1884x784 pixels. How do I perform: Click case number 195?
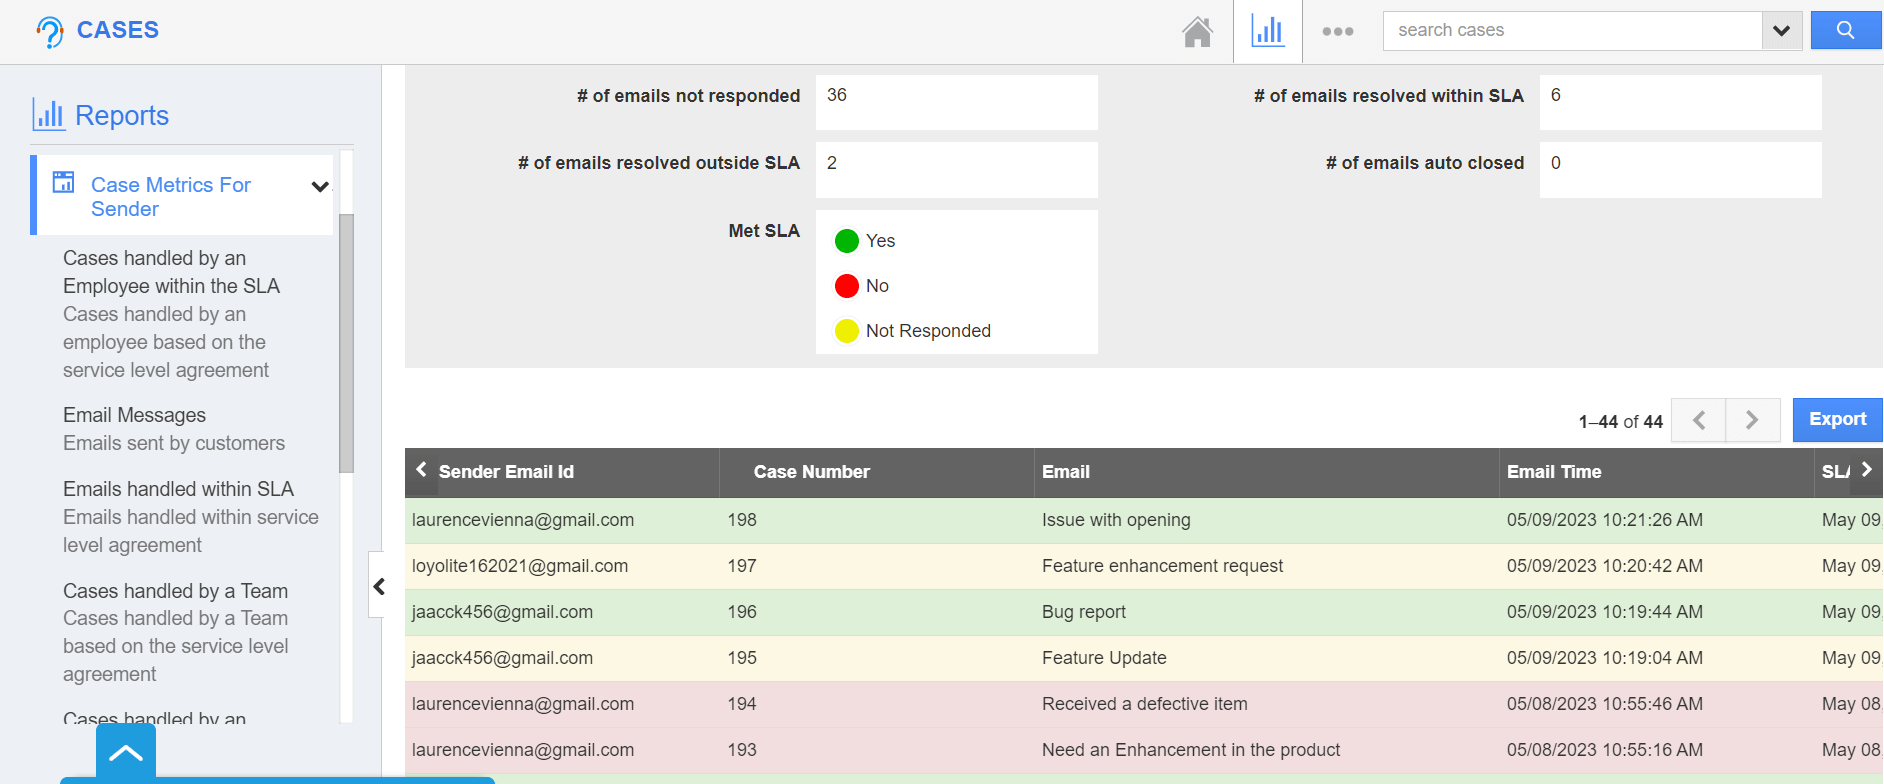742,658
